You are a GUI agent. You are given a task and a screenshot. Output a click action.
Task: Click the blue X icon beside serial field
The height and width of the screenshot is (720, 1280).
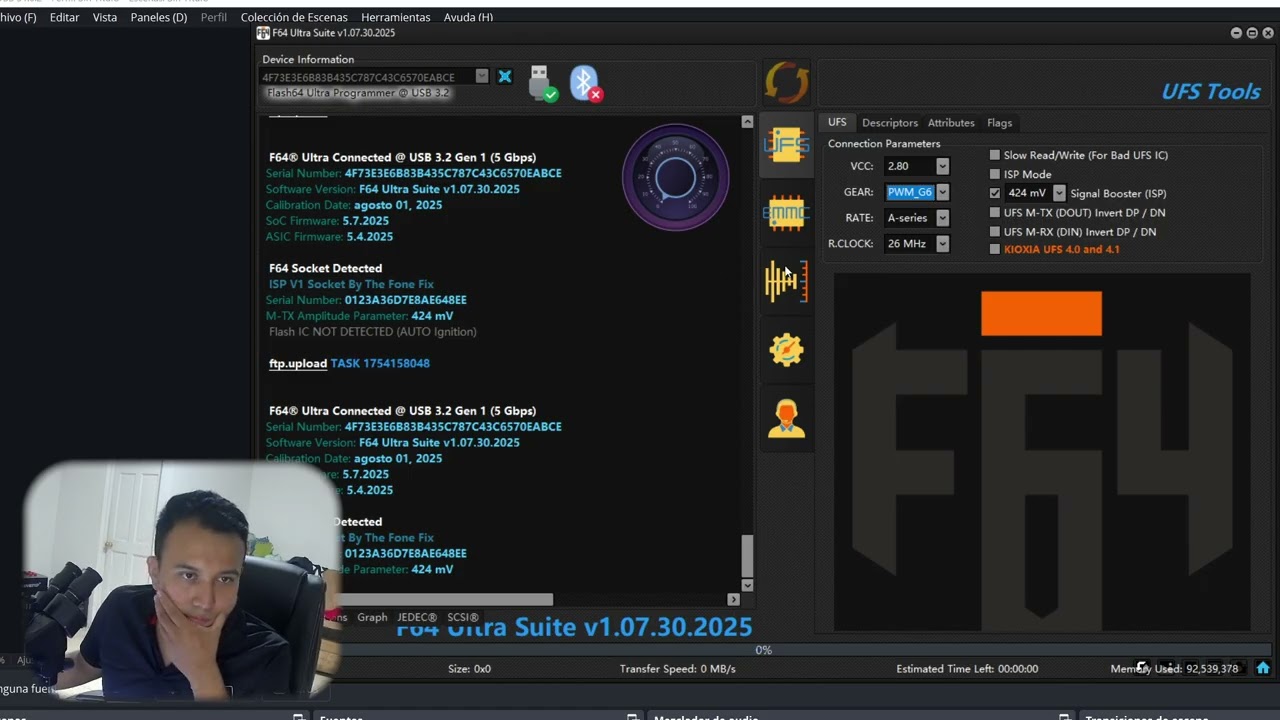(505, 77)
